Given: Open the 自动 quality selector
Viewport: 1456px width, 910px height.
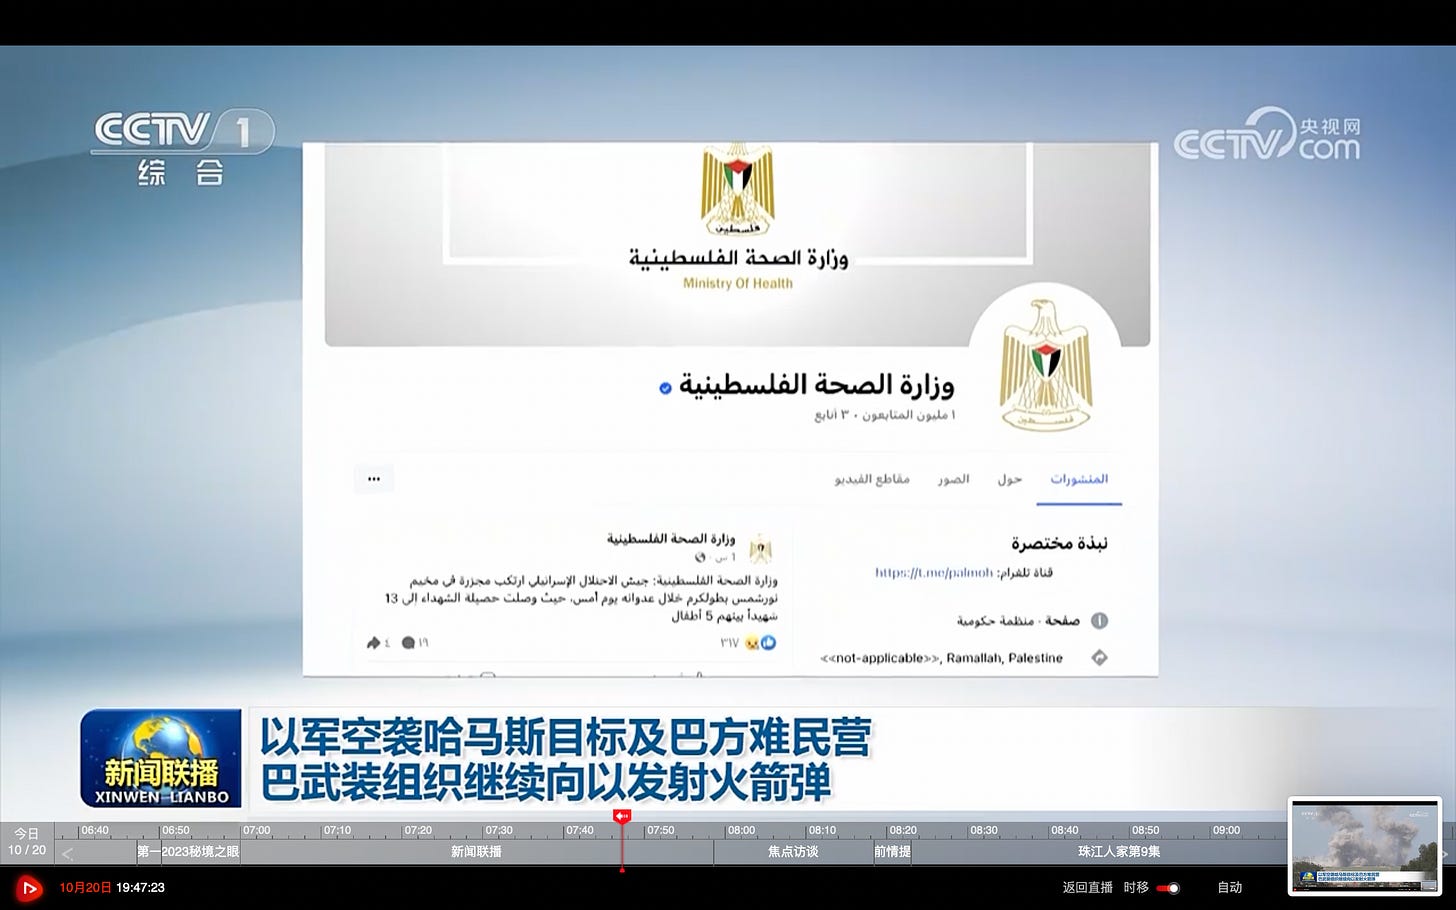Looking at the screenshot, I should [x=1229, y=888].
